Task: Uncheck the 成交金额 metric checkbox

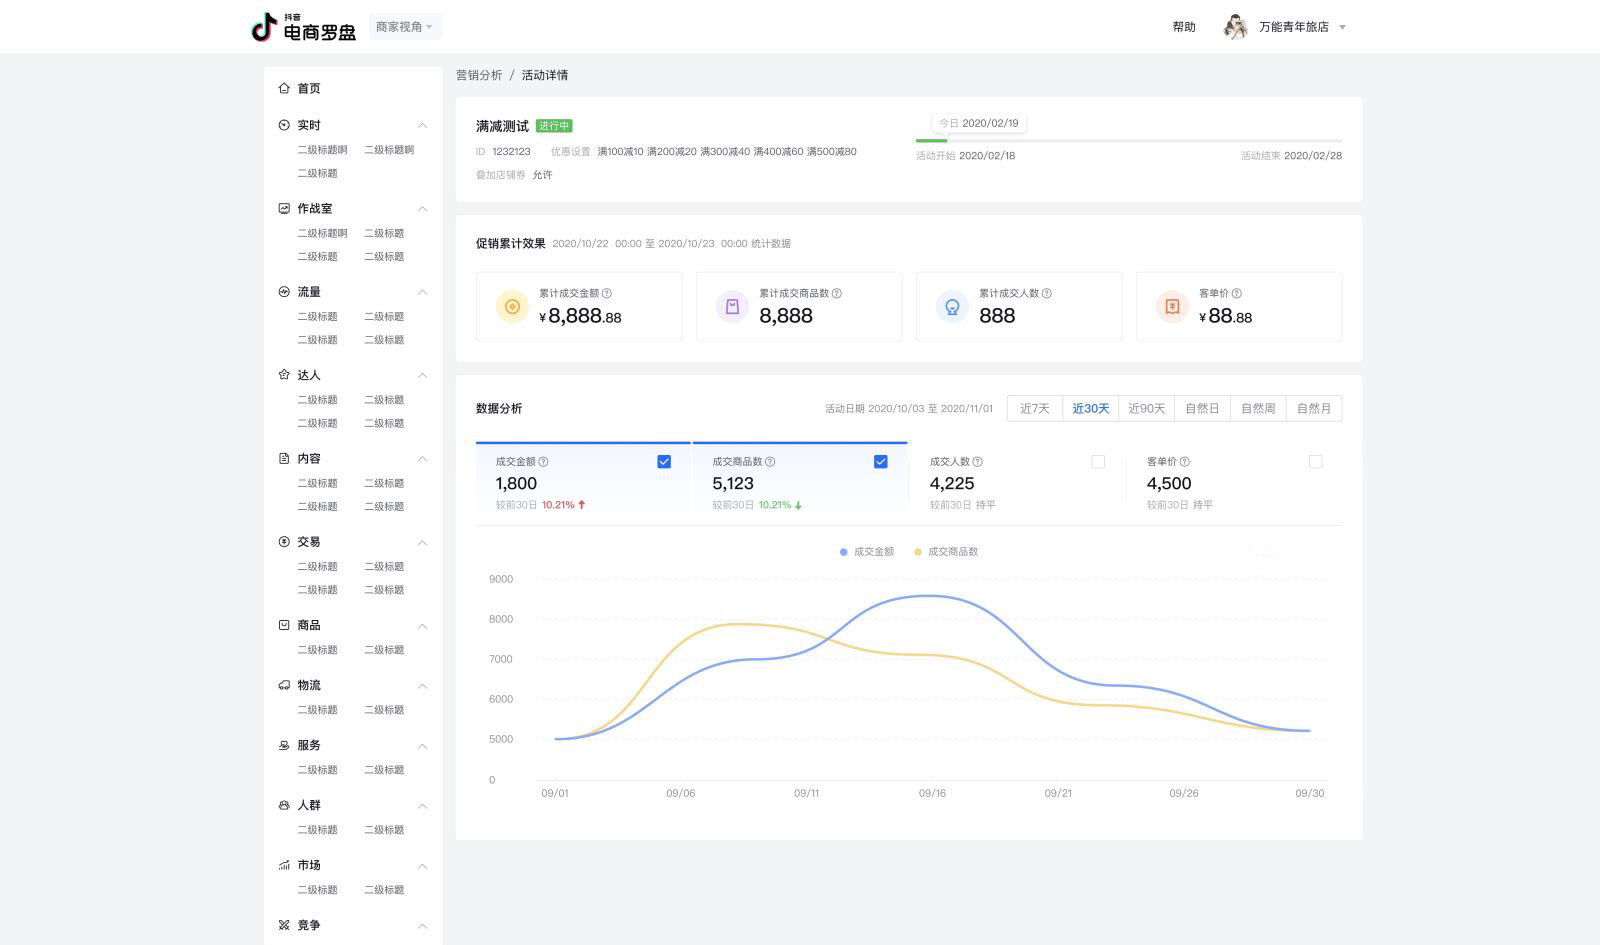Action: click(x=664, y=462)
